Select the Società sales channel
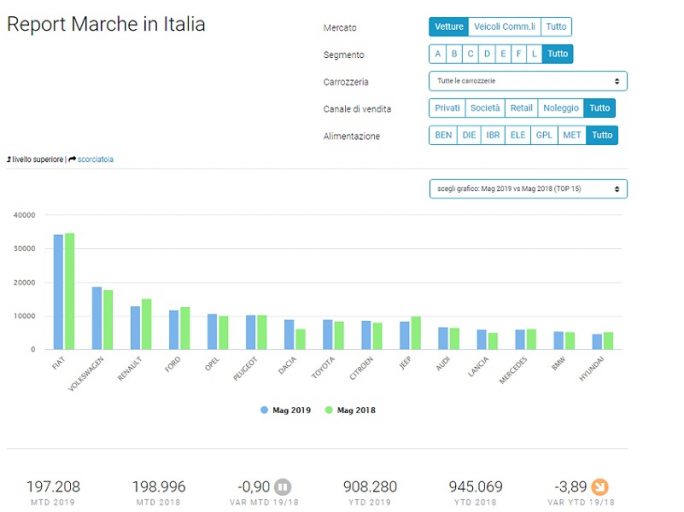This screenshot has width=684, height=512. [485, 108]
